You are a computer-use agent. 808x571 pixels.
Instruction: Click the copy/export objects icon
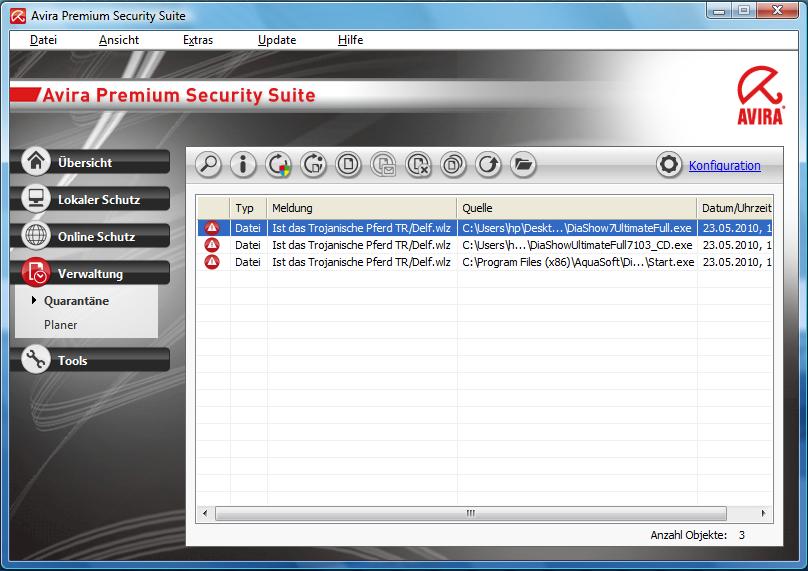click(453, 165)
